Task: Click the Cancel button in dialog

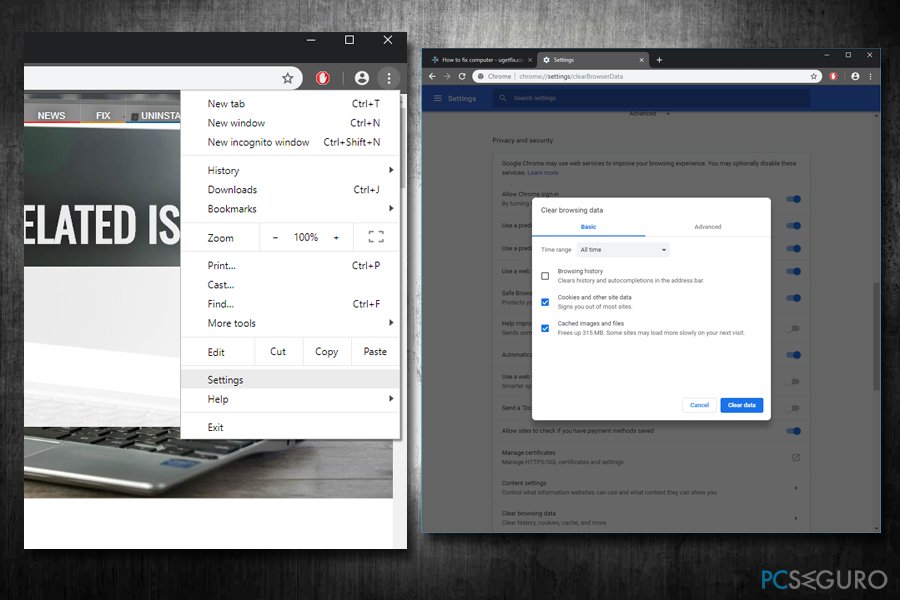Action: 699,405
